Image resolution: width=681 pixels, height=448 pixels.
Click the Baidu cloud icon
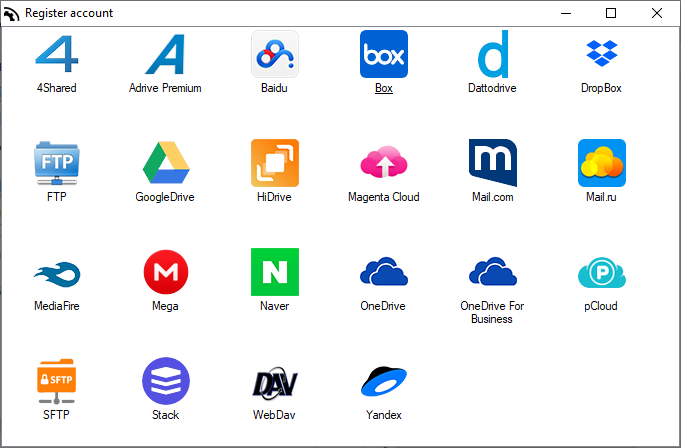tap(274, 54)
